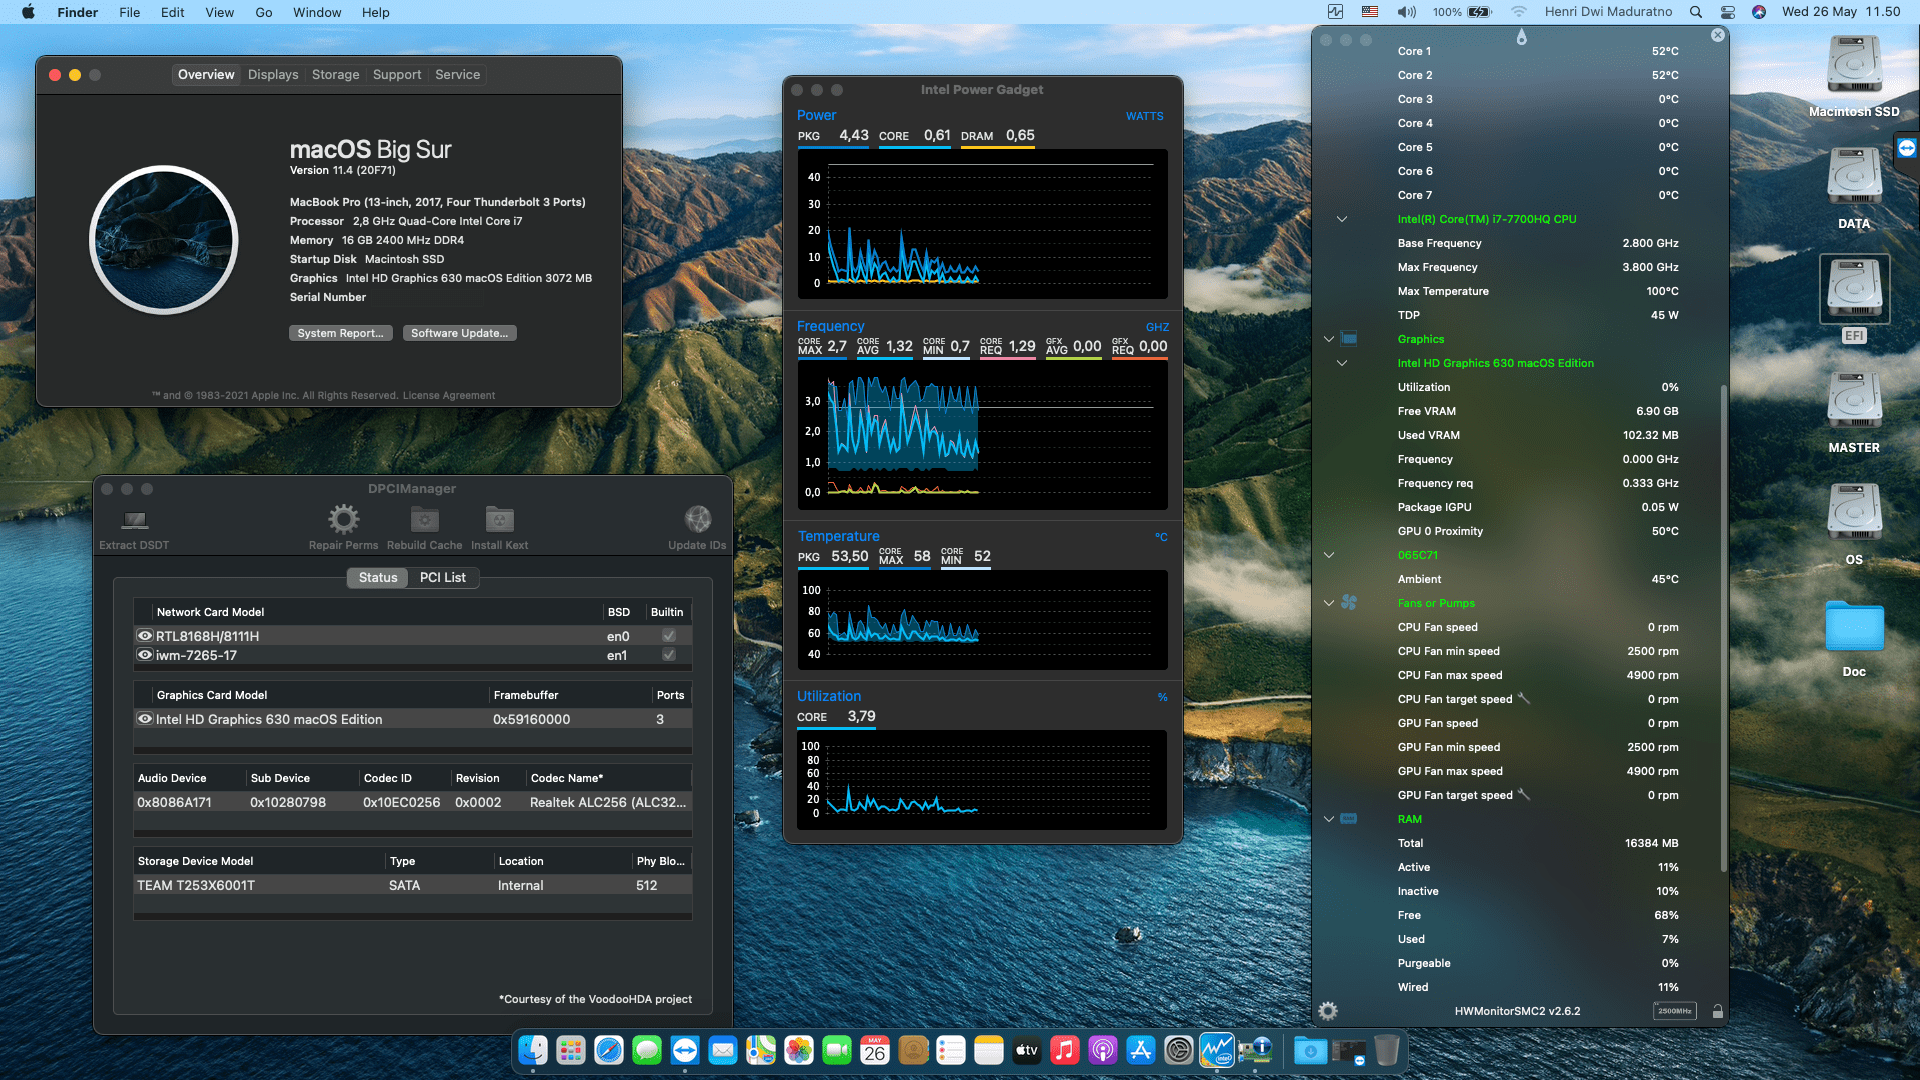Click the volume icon in menu bar
Viewport: 1920px width, 1080px height.
(1406, 12)
